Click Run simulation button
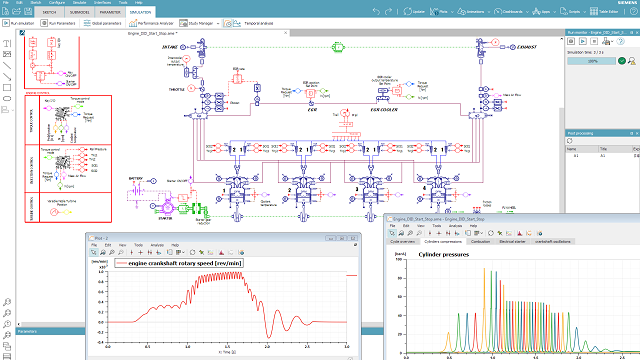640x360 pixels. tap(18, 23)
